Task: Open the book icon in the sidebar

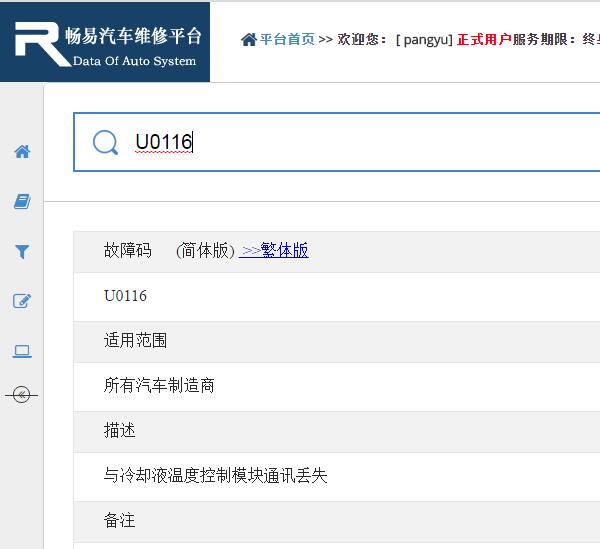Action: coord(22,201)
